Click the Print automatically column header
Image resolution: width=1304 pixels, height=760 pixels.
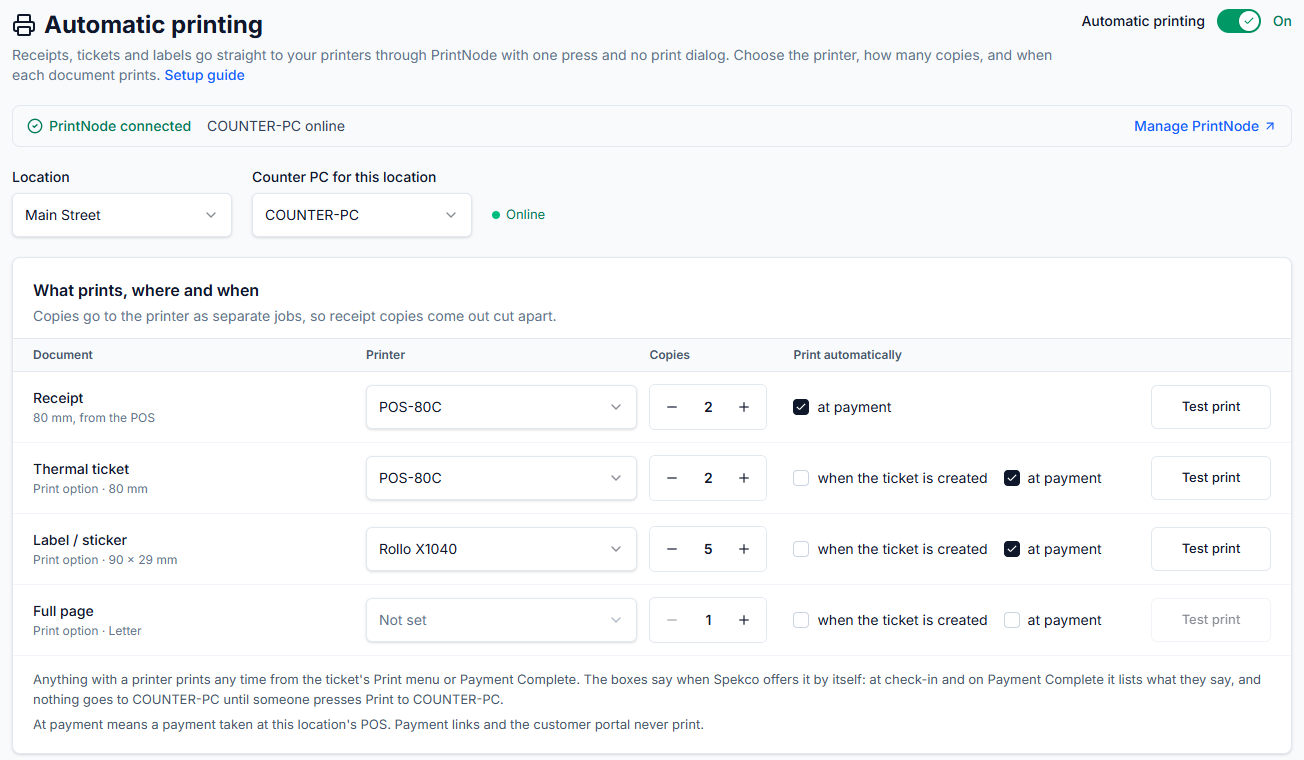coord(848,355)
